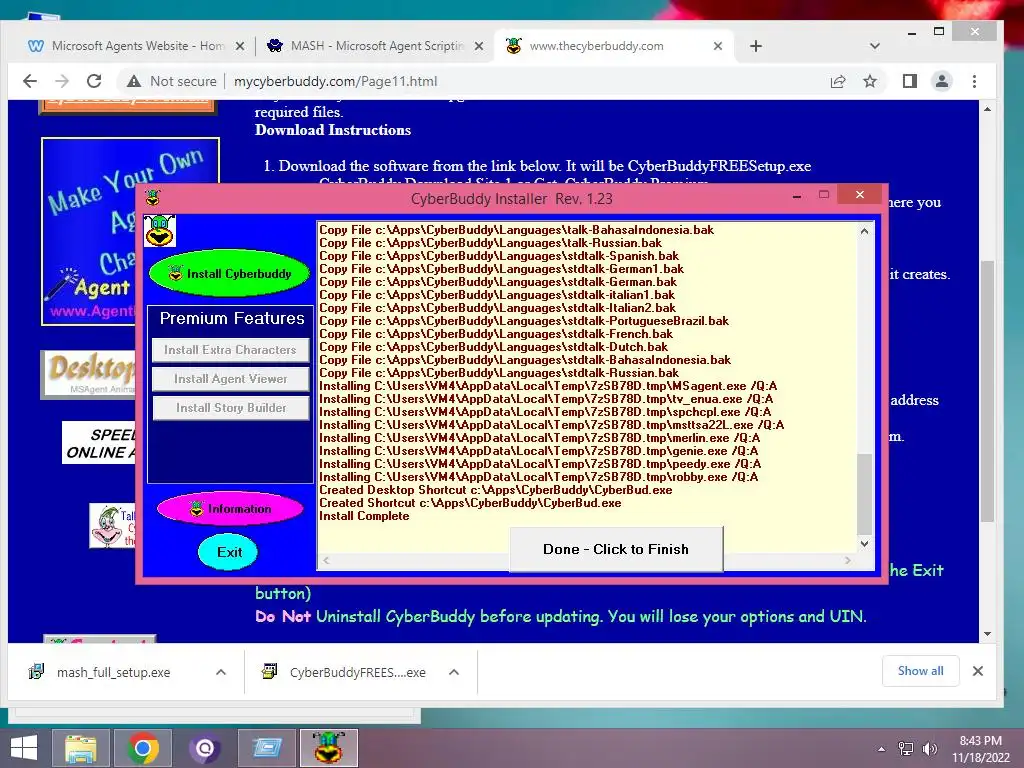
Task: Click CyberBuddy character icon in installer panel
Action: tap(160, 231)
